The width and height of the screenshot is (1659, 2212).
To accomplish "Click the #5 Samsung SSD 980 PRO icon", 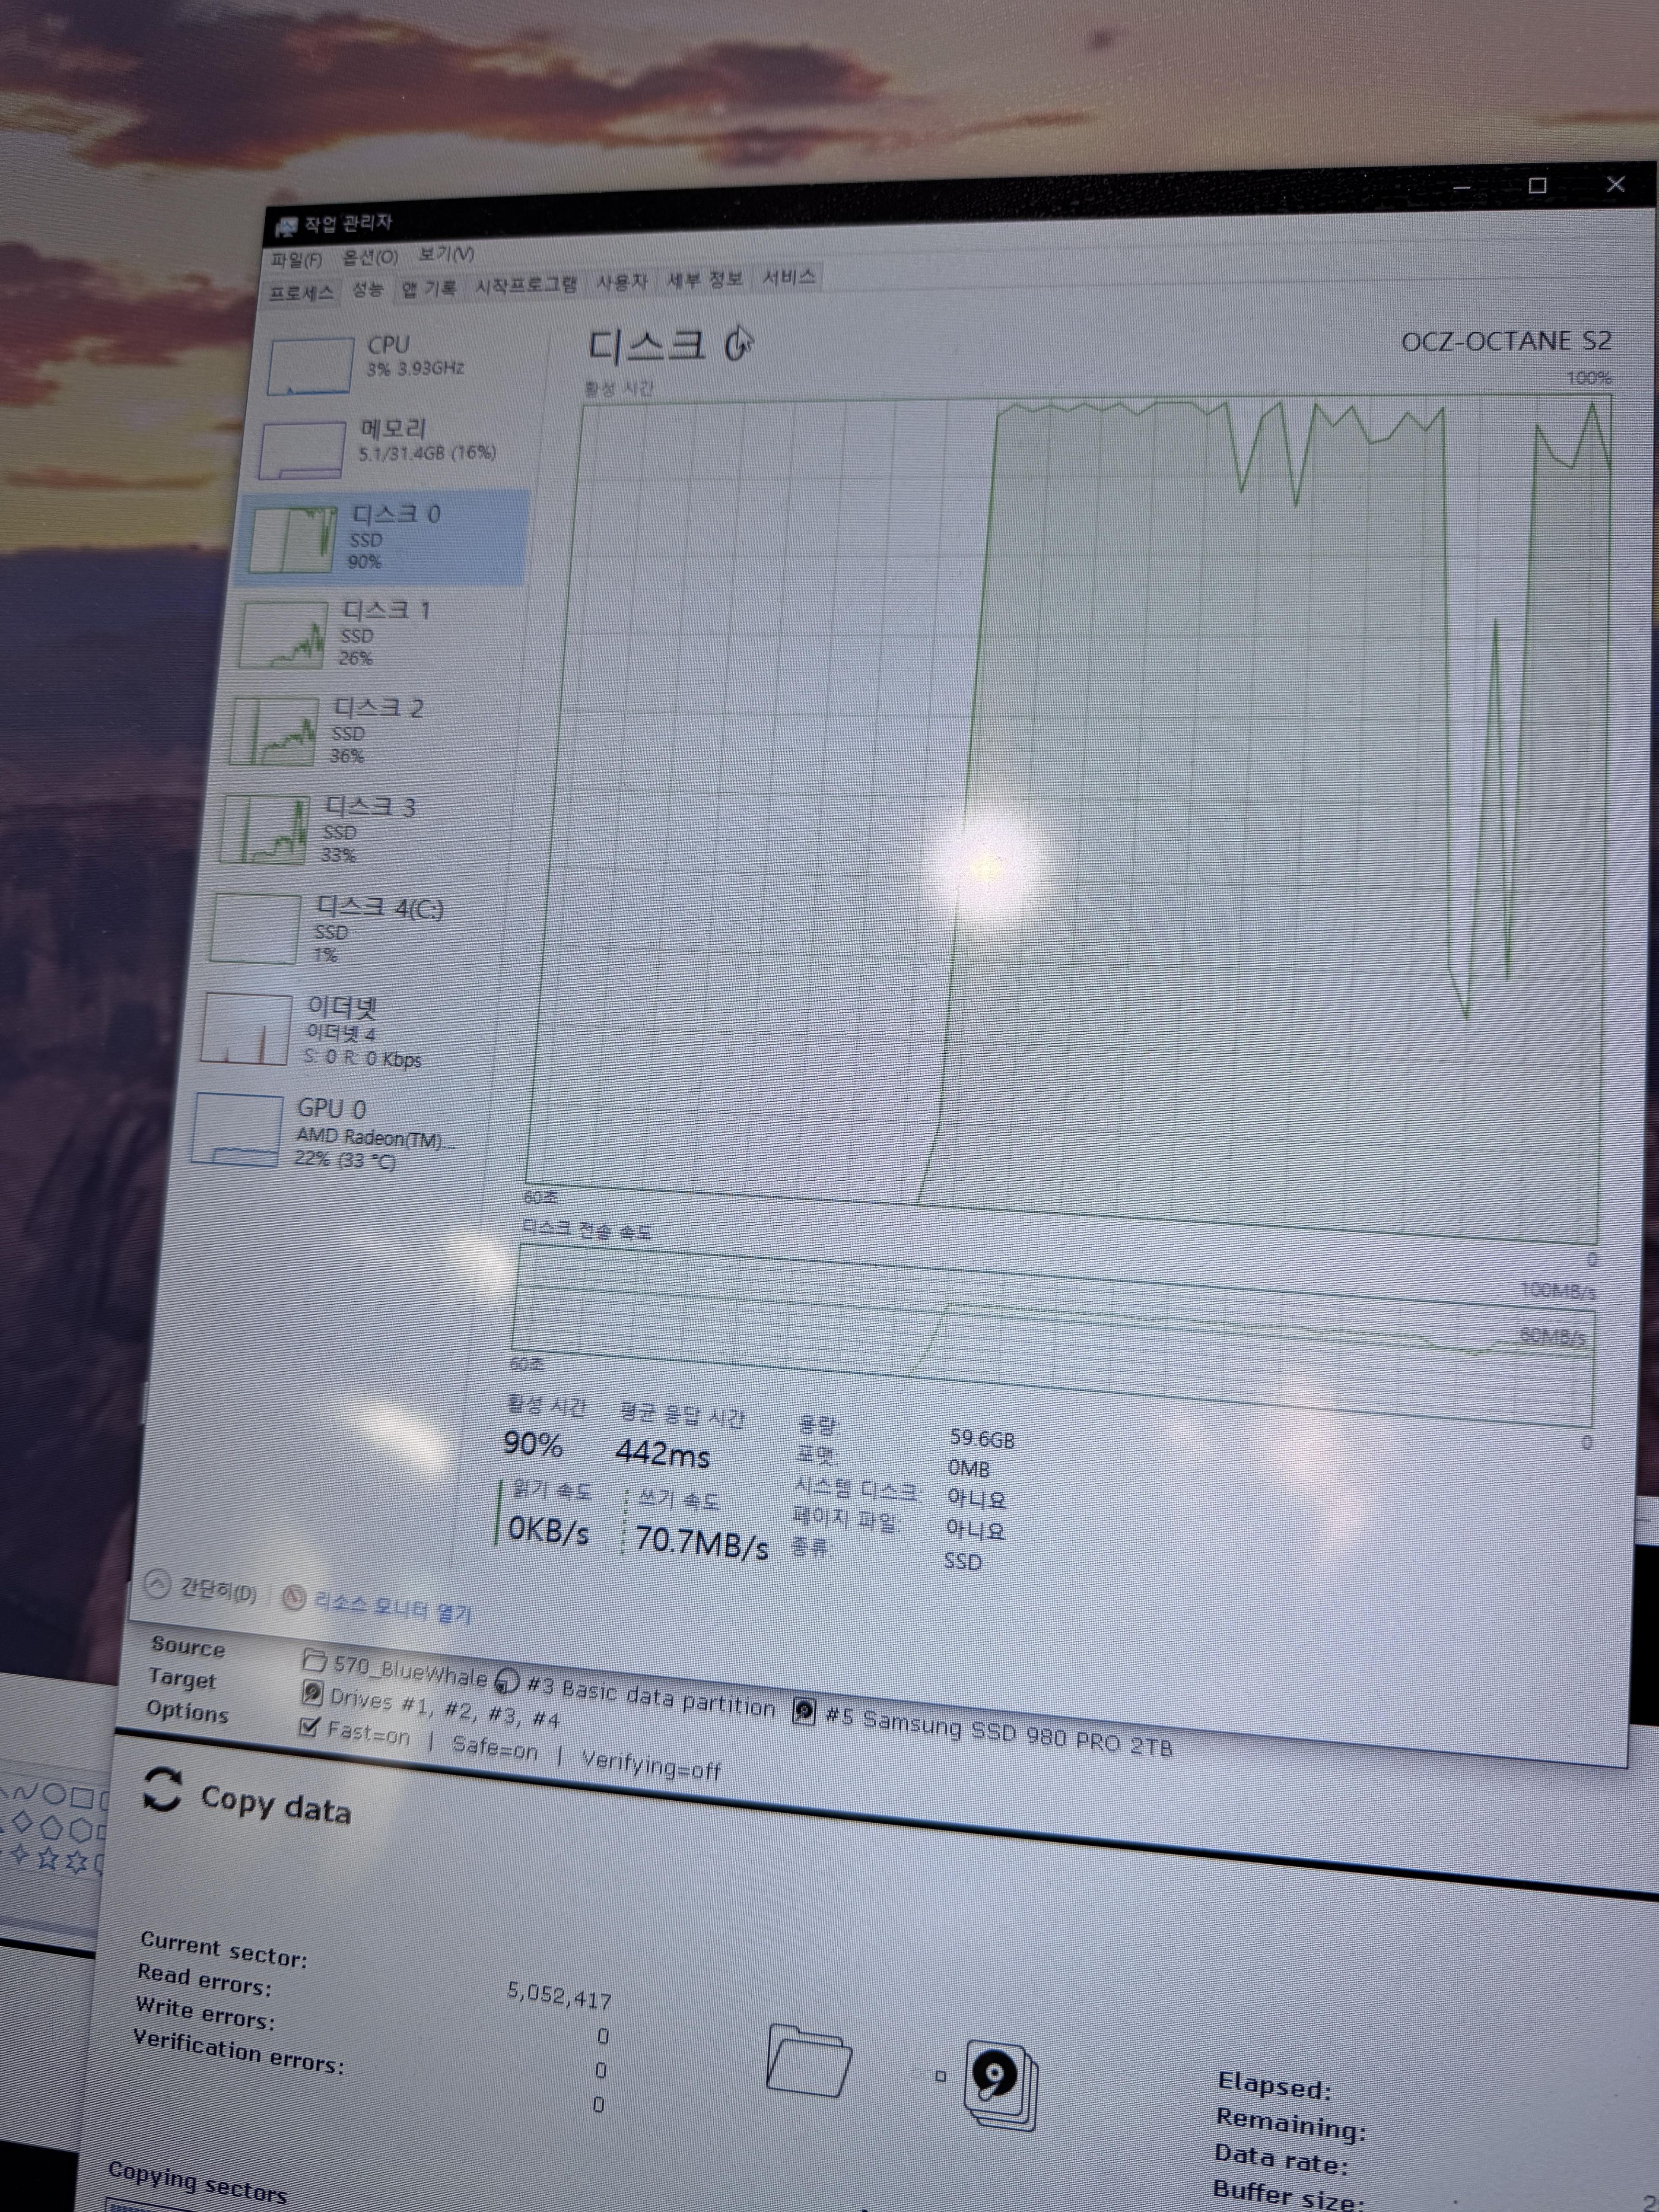I will pyautogui.click(x=803, y=1710).
